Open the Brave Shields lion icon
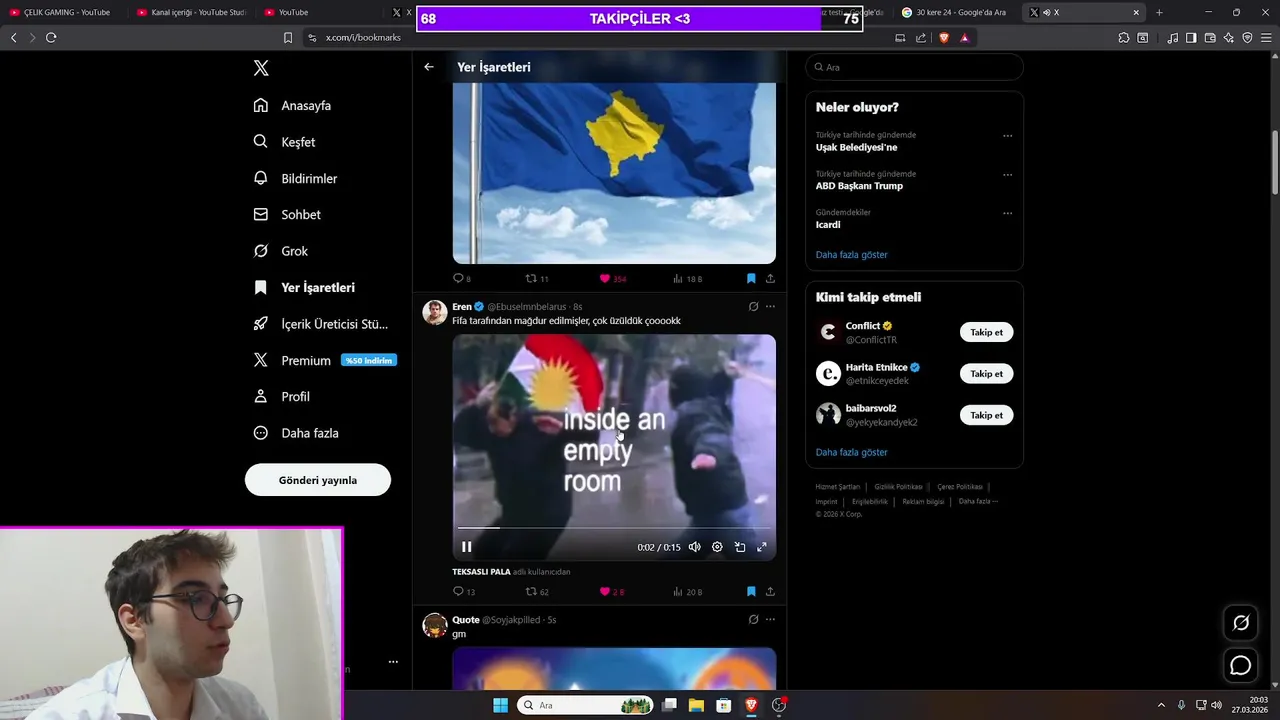The width and height of the screenshot is (1280, 720). [x=943, y=38]
